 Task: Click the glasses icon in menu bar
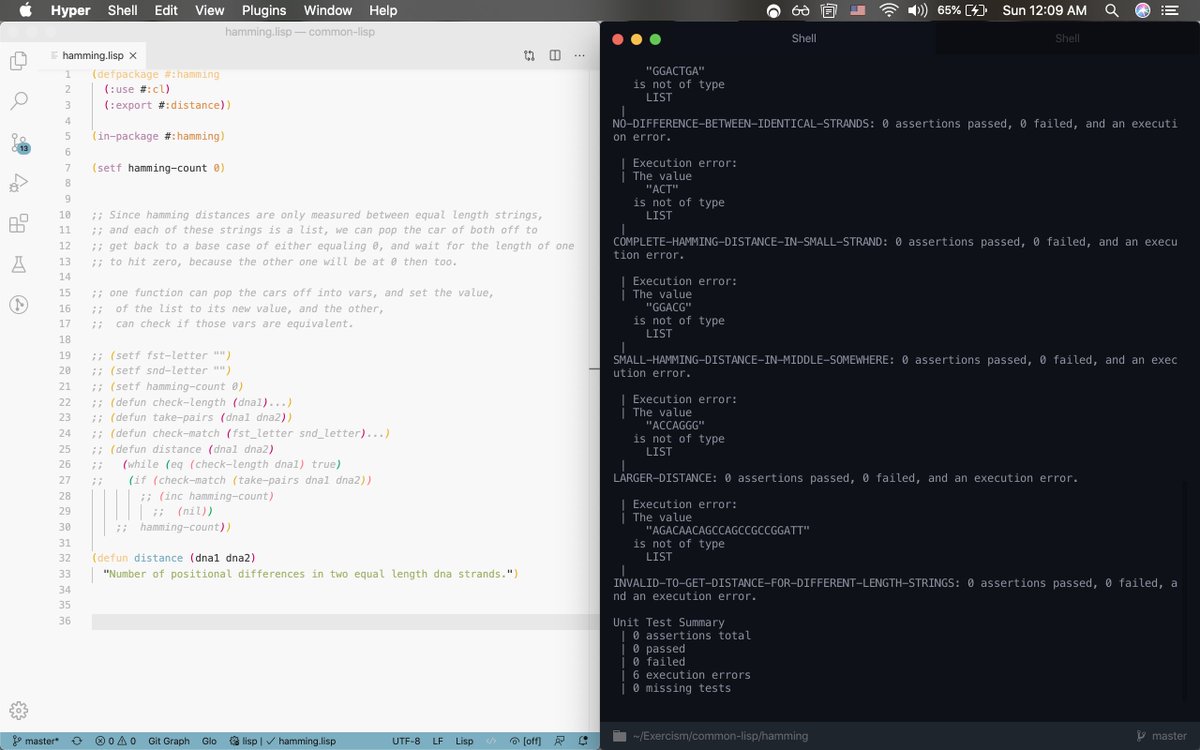point(800,10)
